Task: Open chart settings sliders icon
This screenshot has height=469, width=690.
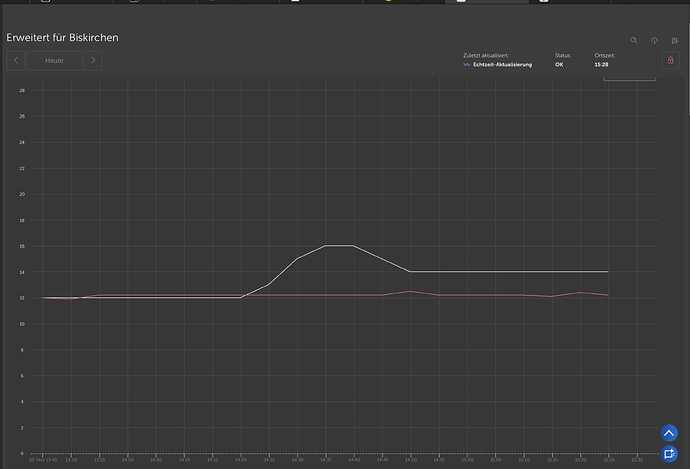Action: click(x=675, y=40)
